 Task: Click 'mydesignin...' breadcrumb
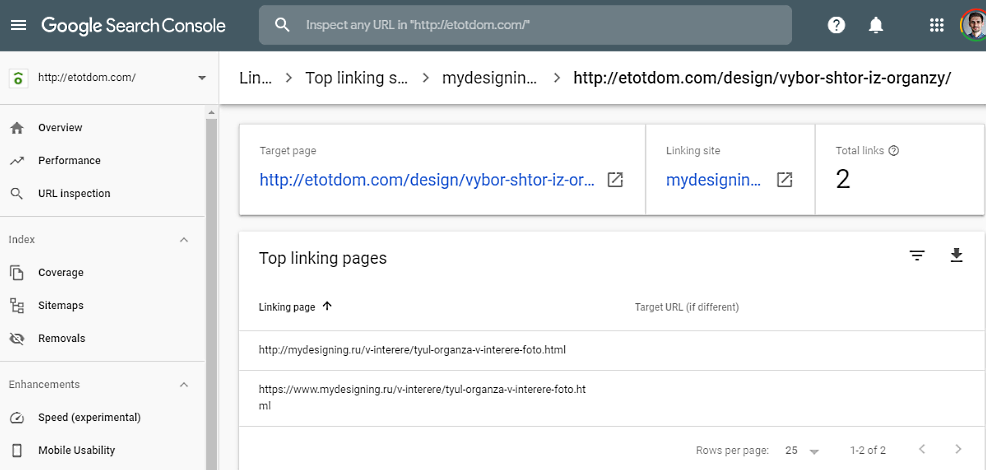click(x=490, y=78)
